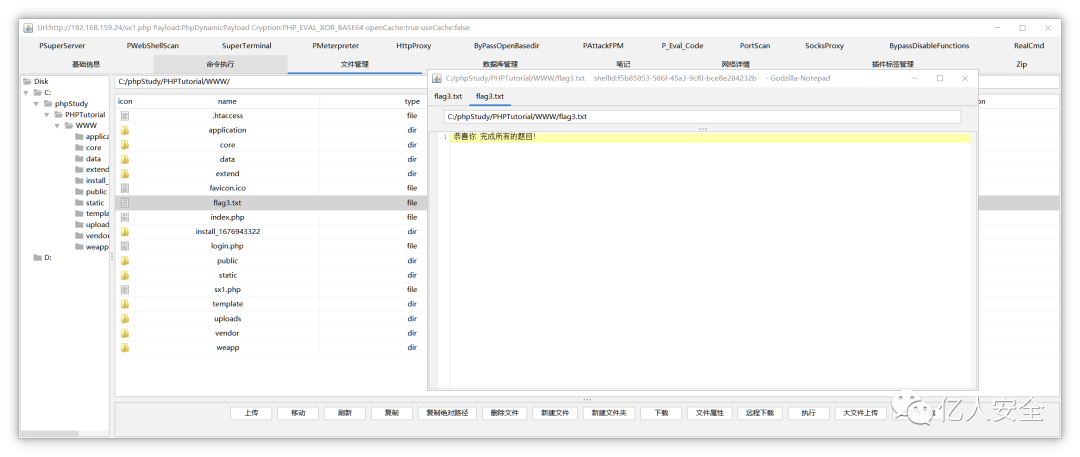This screenshot has height=457, width=1080.
Task: Switch to the RealCmd tab
Action: pos(1029,46)
